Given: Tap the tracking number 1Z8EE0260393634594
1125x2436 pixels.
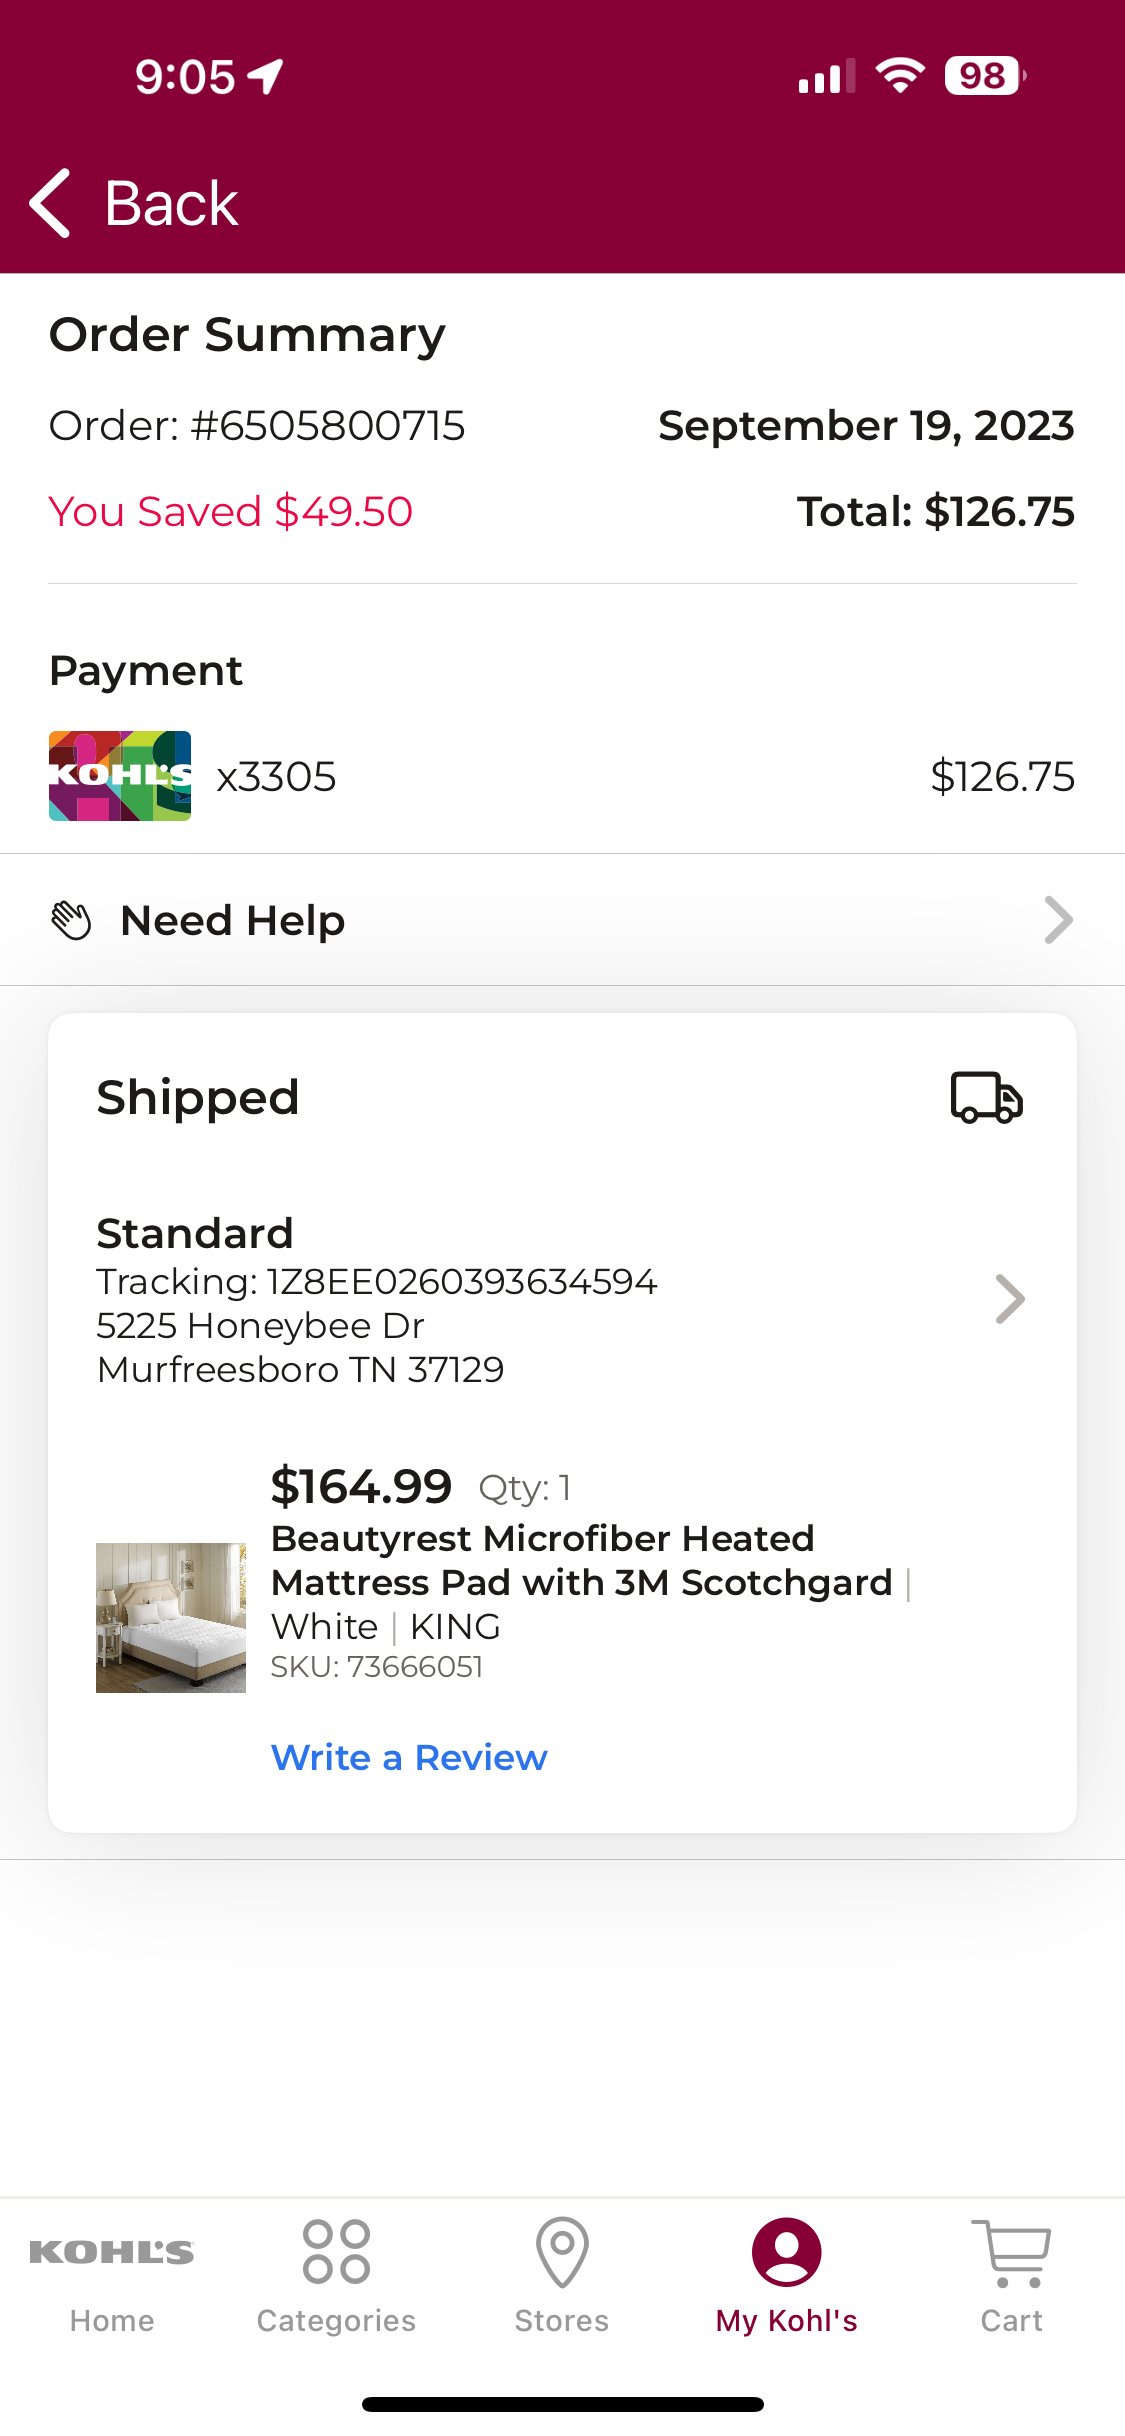Looking at the screenshot, I should pos(461,1281).
